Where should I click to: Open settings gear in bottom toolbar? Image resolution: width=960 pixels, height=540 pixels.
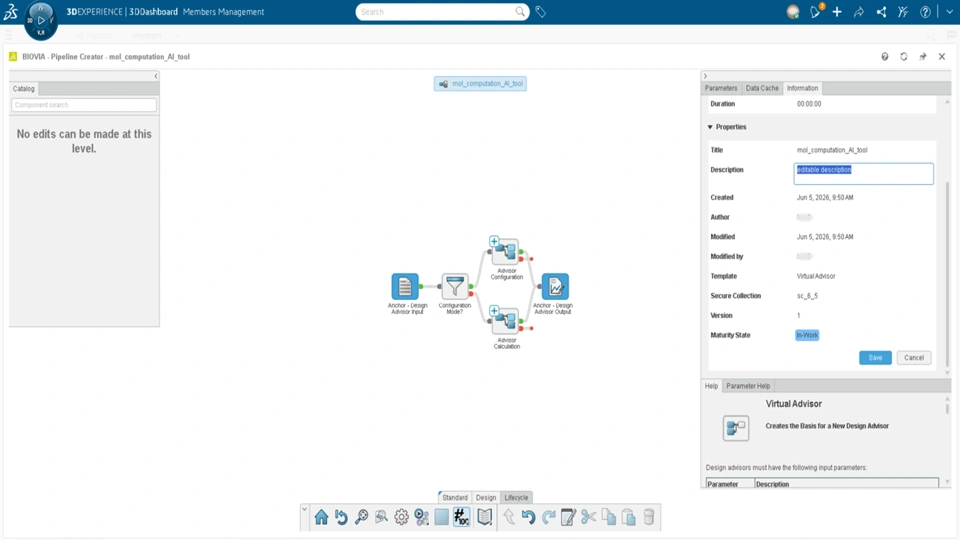pyautogui.click(x=401, y=517)
